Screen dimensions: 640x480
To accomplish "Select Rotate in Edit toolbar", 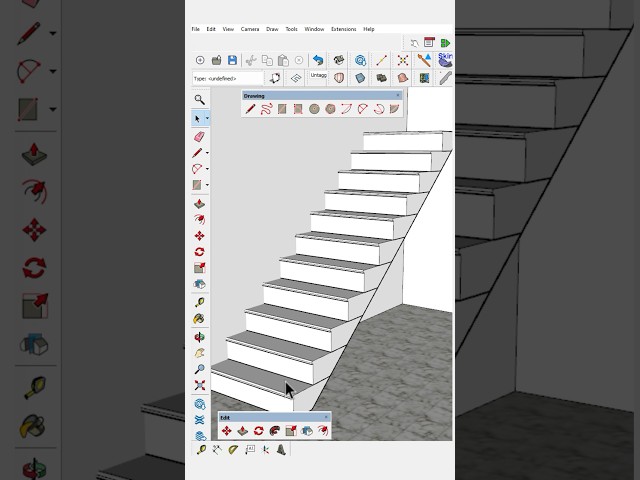I will coord(258,431).
